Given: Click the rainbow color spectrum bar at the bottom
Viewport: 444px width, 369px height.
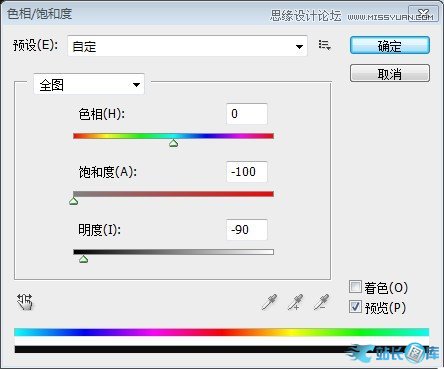Looking at the screenshot, I should 222,332.
